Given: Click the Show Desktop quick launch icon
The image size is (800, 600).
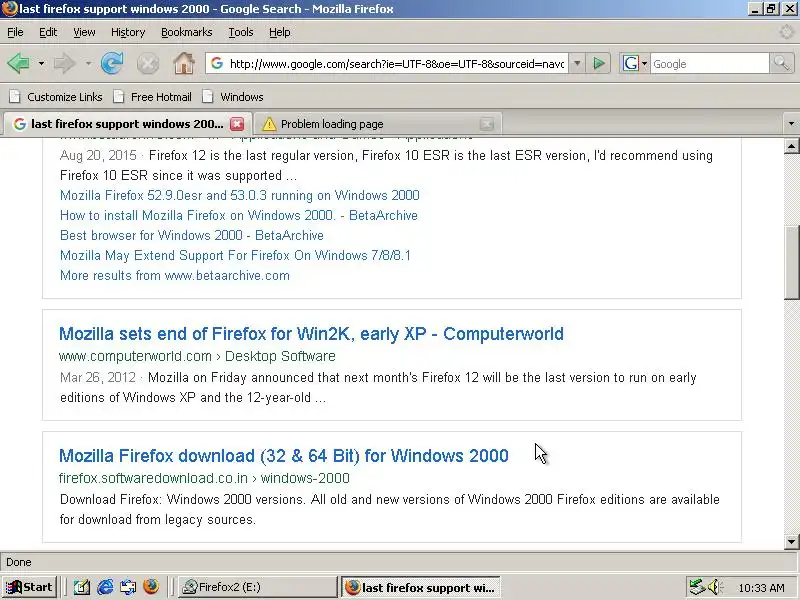Looking at the screenshot, I should [82, 587].
